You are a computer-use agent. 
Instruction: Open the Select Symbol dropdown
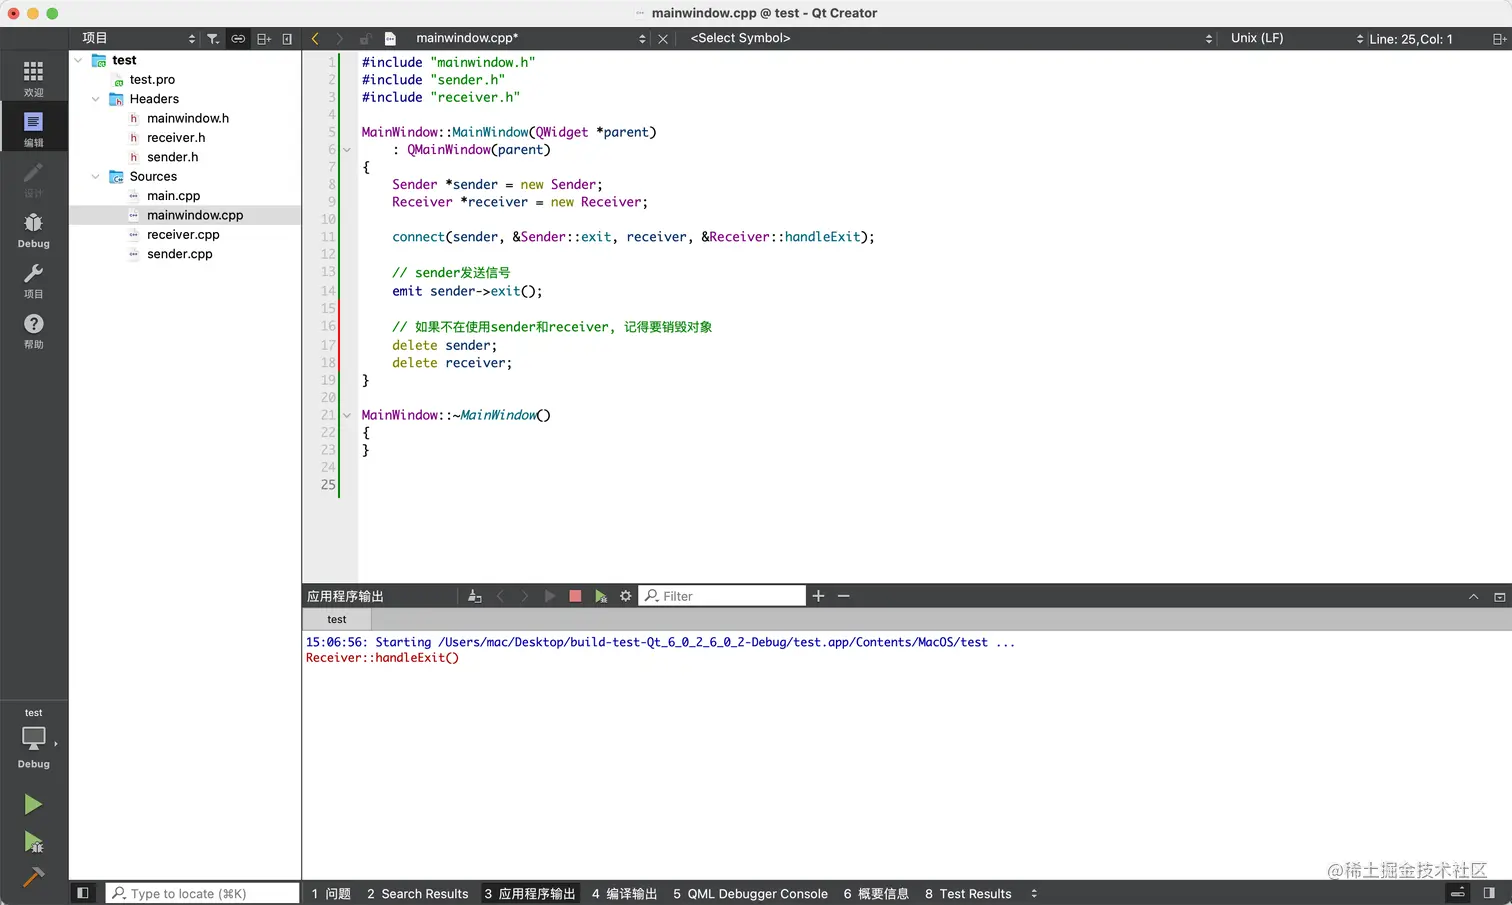pos(950,38)
